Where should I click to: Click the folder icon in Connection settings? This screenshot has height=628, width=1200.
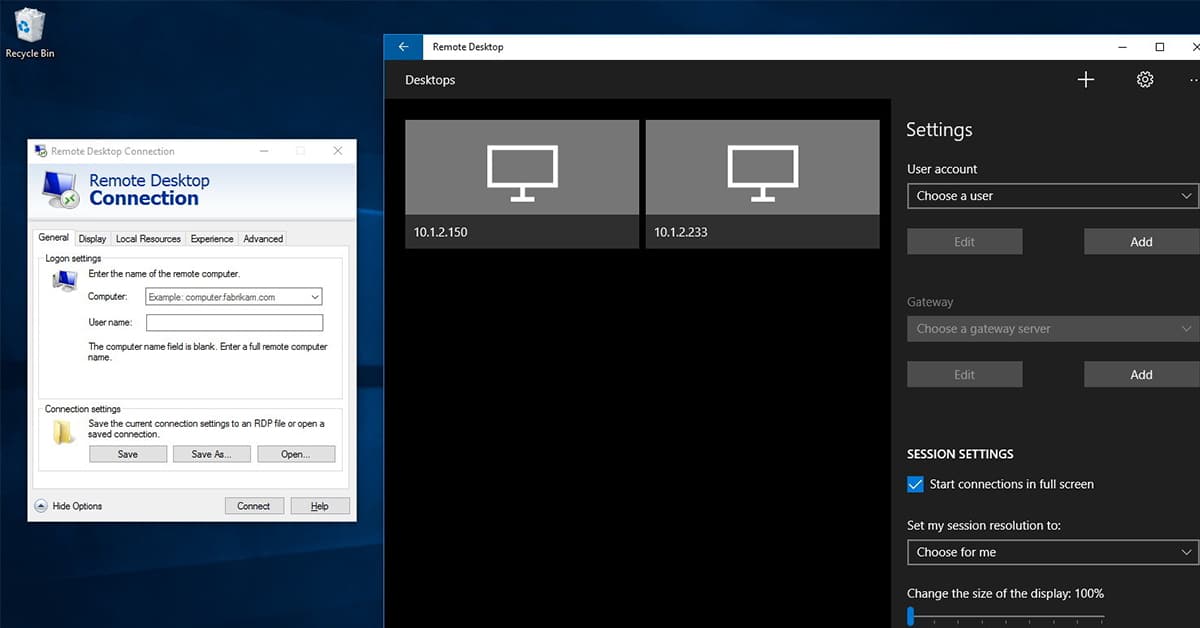point(64,431)
